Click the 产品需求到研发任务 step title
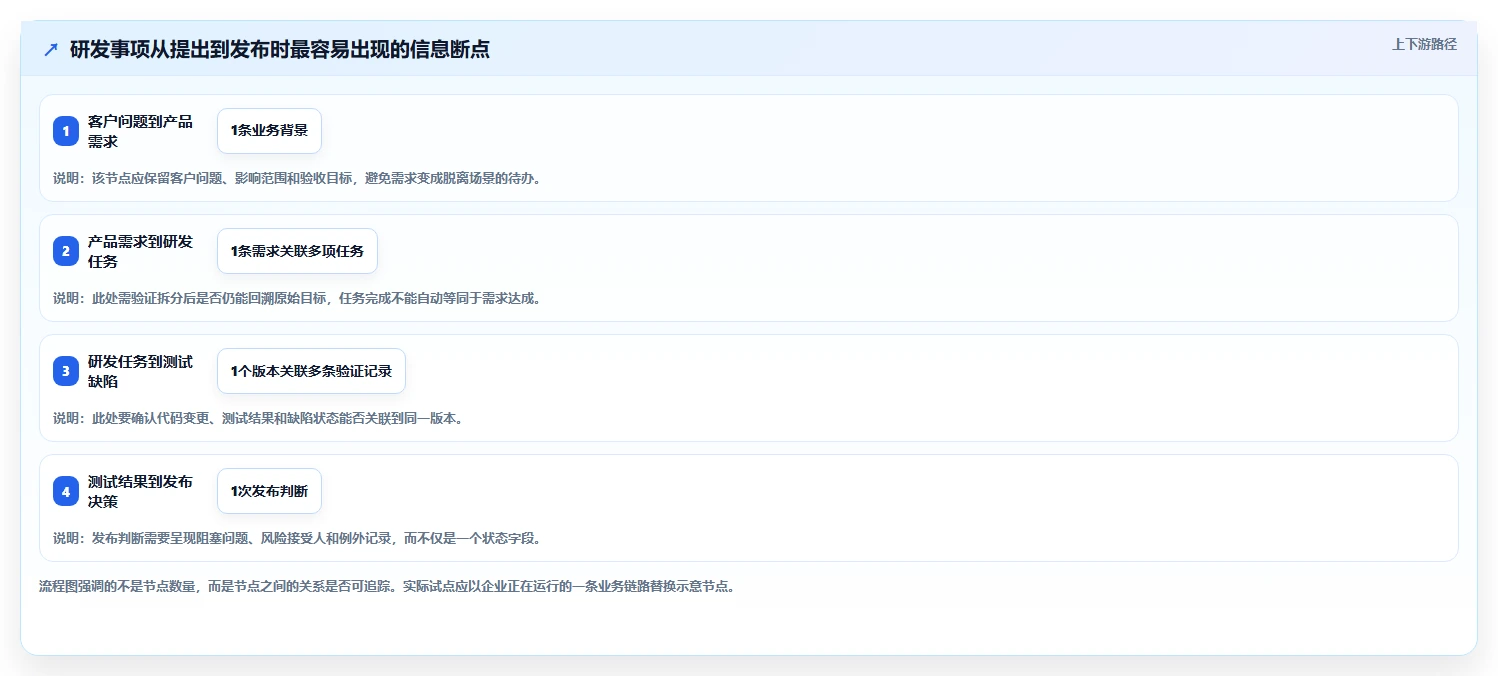 tap(141, 251)
